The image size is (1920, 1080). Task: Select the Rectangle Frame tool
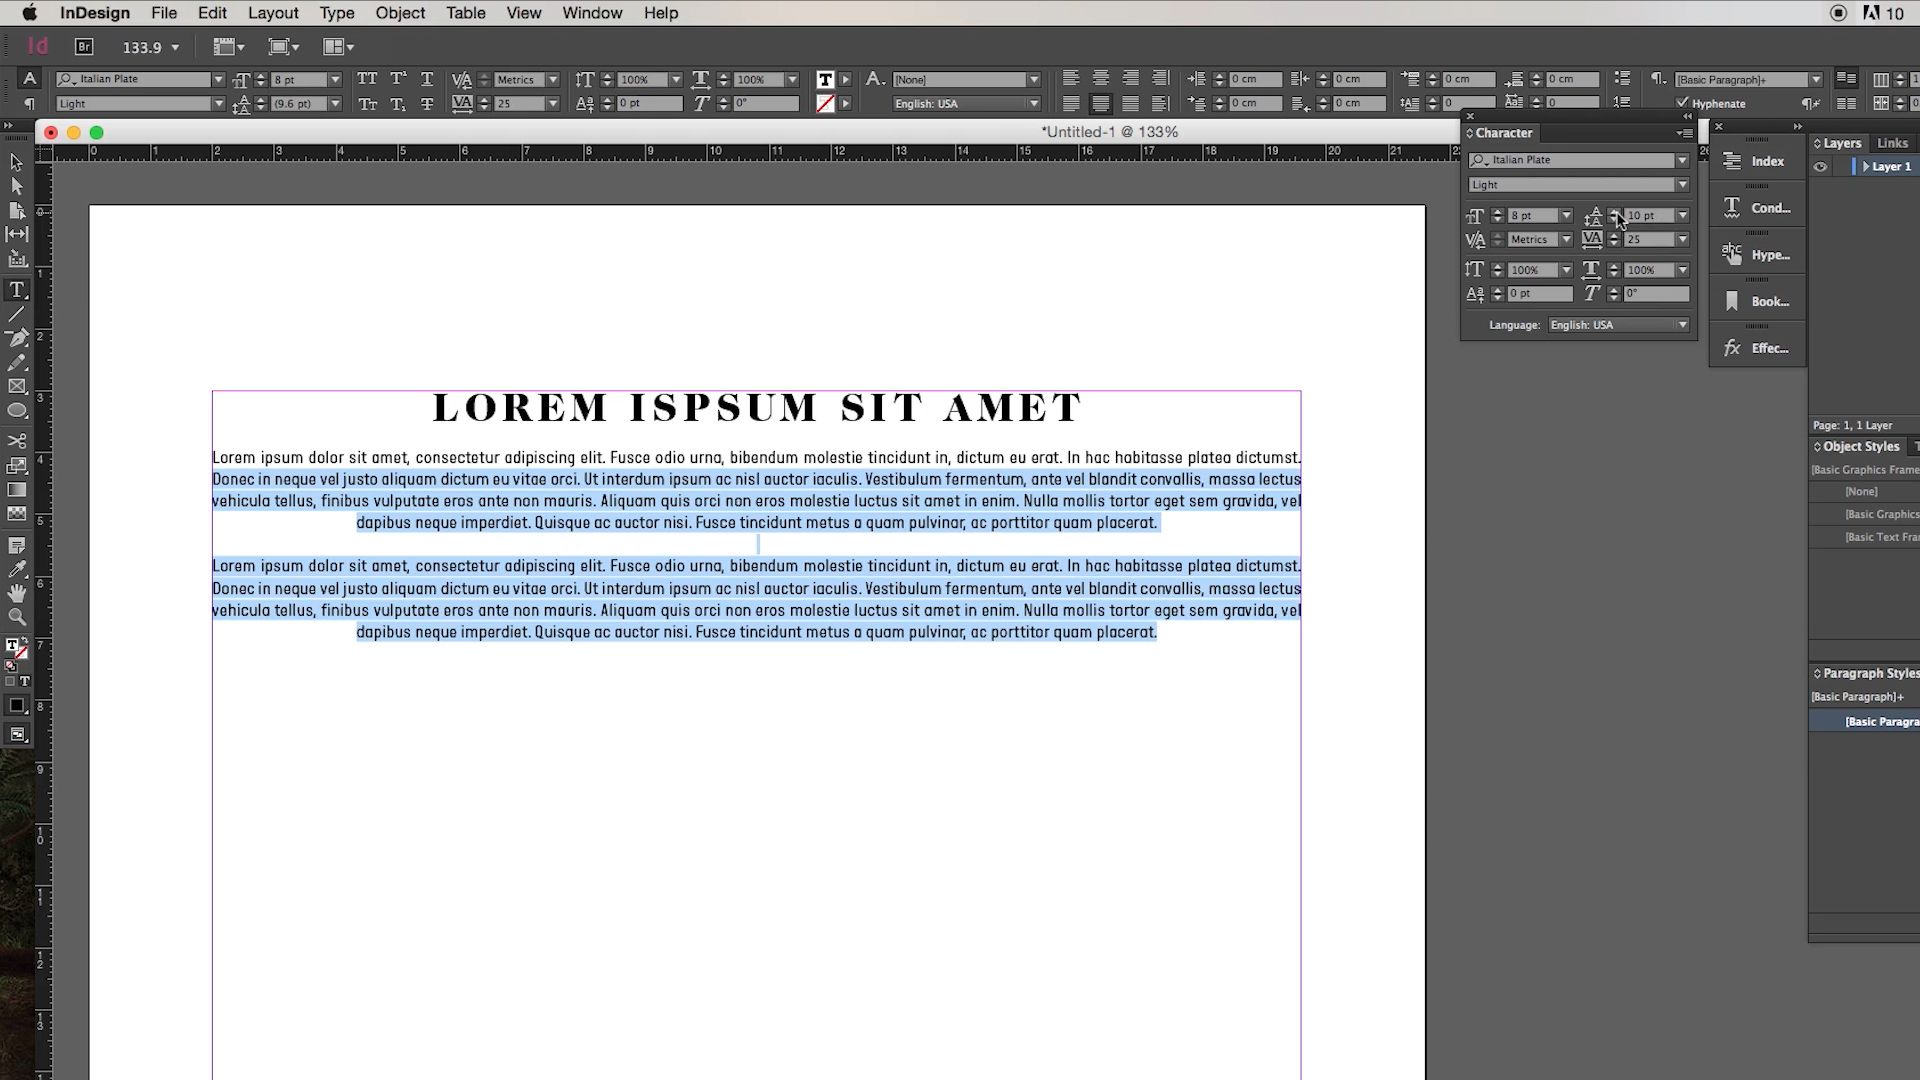coord(16,386)
